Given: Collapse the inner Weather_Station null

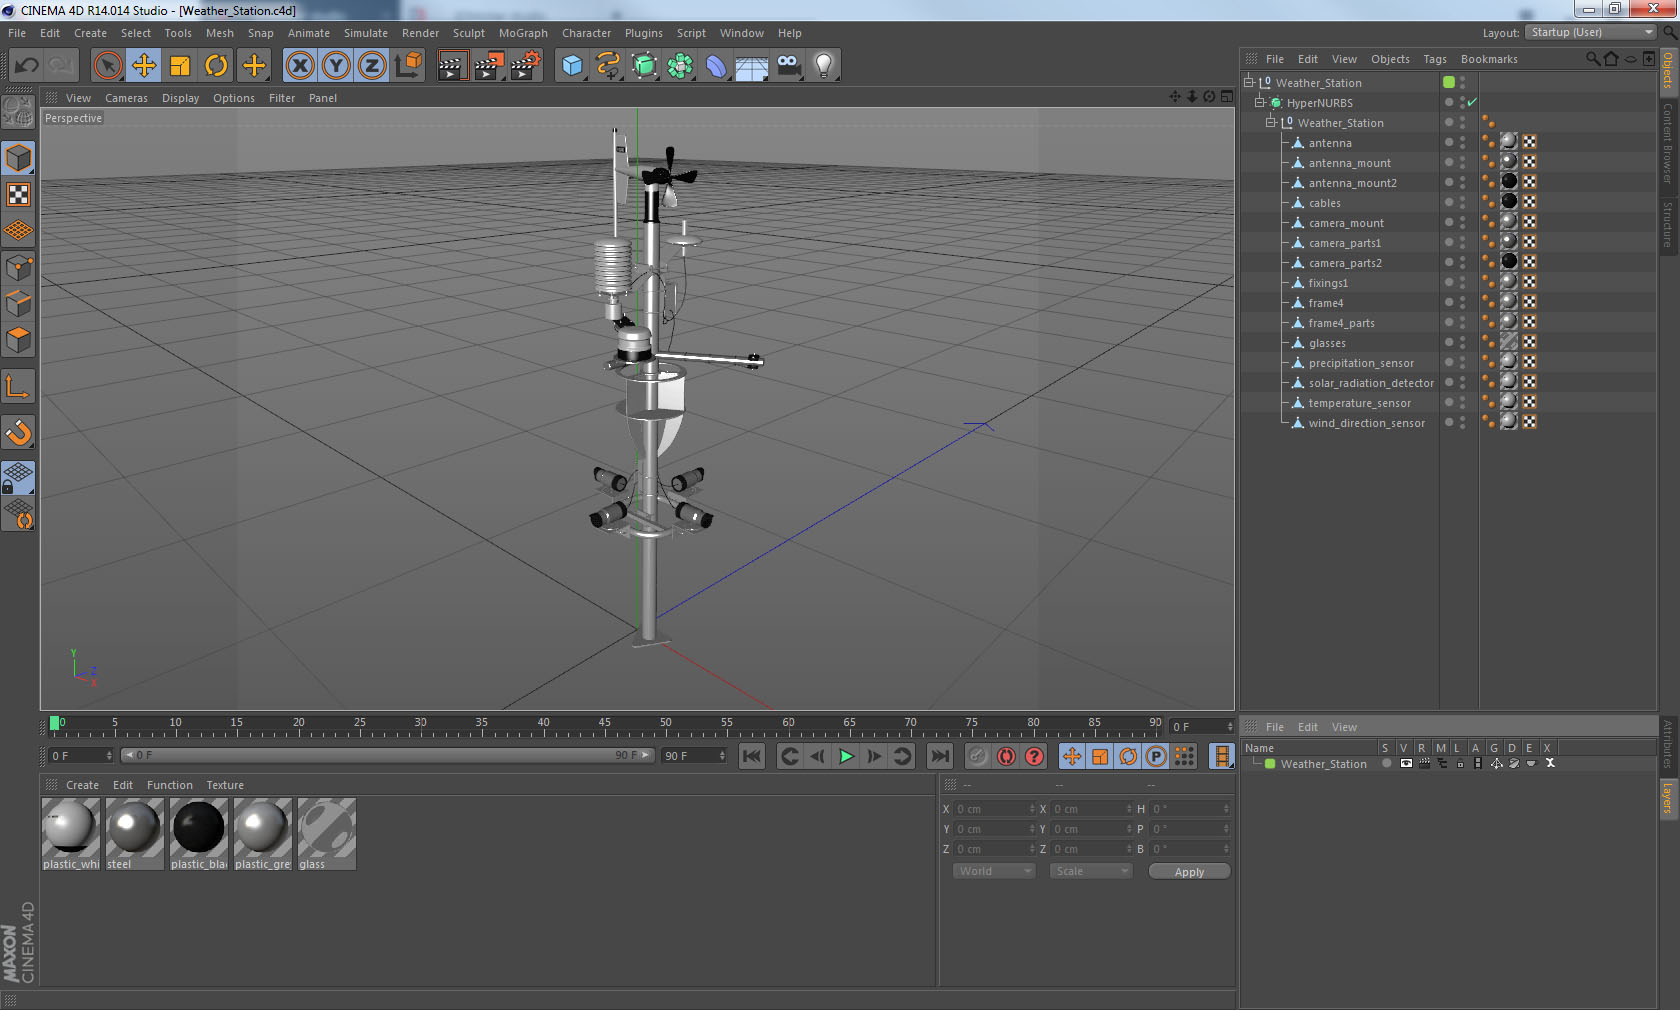Looking at the screenshot, I should click(1271, 122).
